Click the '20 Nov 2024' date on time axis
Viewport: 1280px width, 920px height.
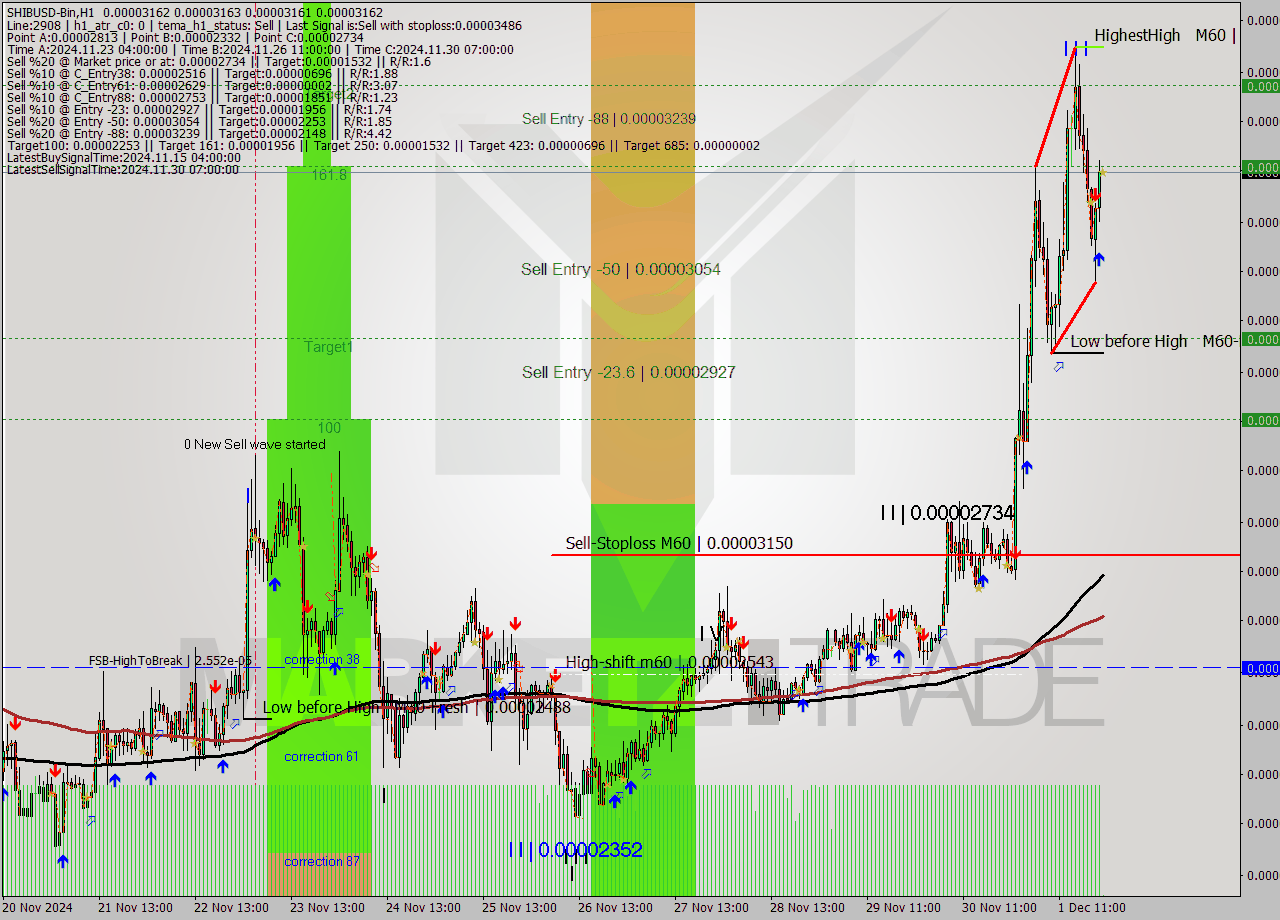coord(39,908)
